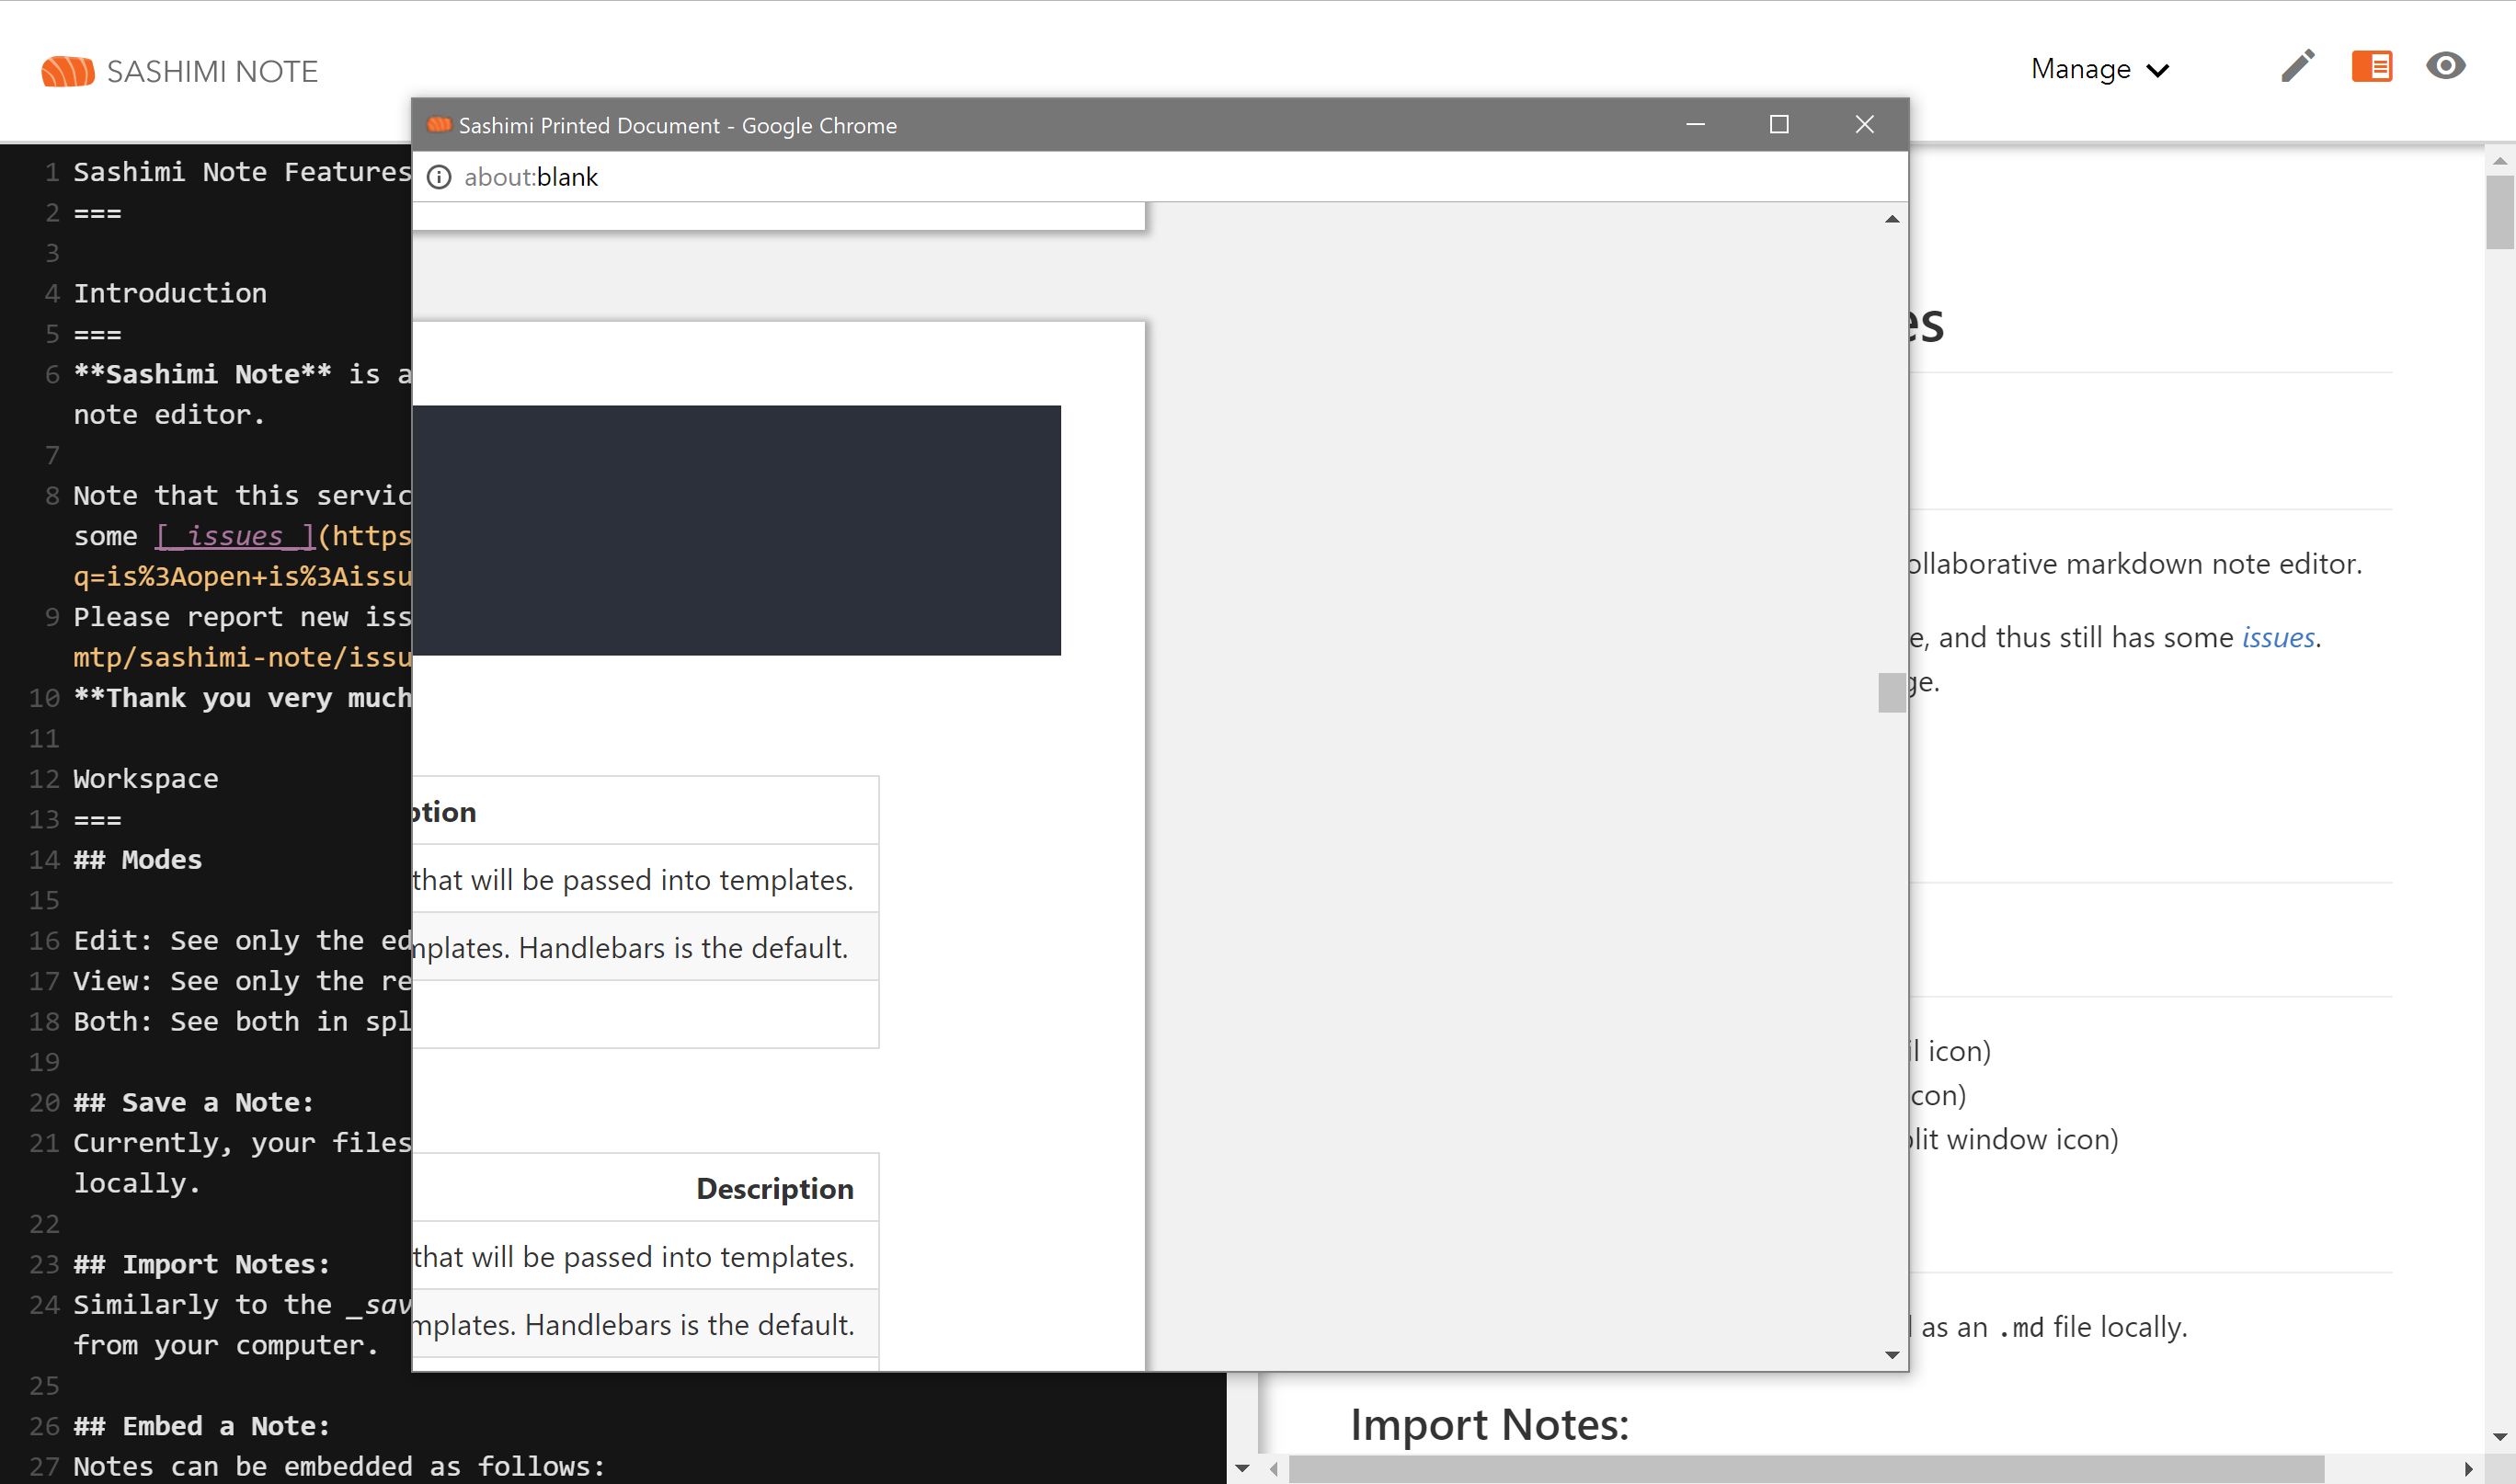Screen dimensions: 2516x1484
Task: Minimize the Sashimi Printed Document window
Action: [x=1695, y=124]
